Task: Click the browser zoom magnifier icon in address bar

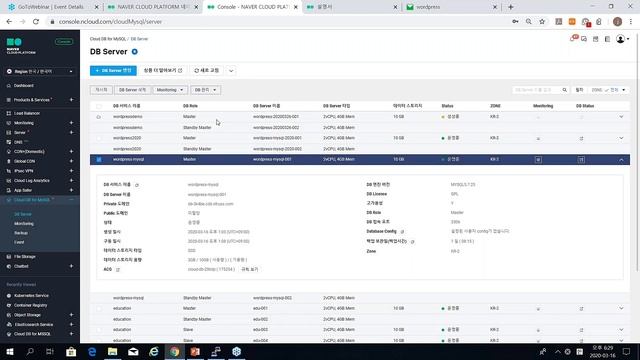Action: 529,22
